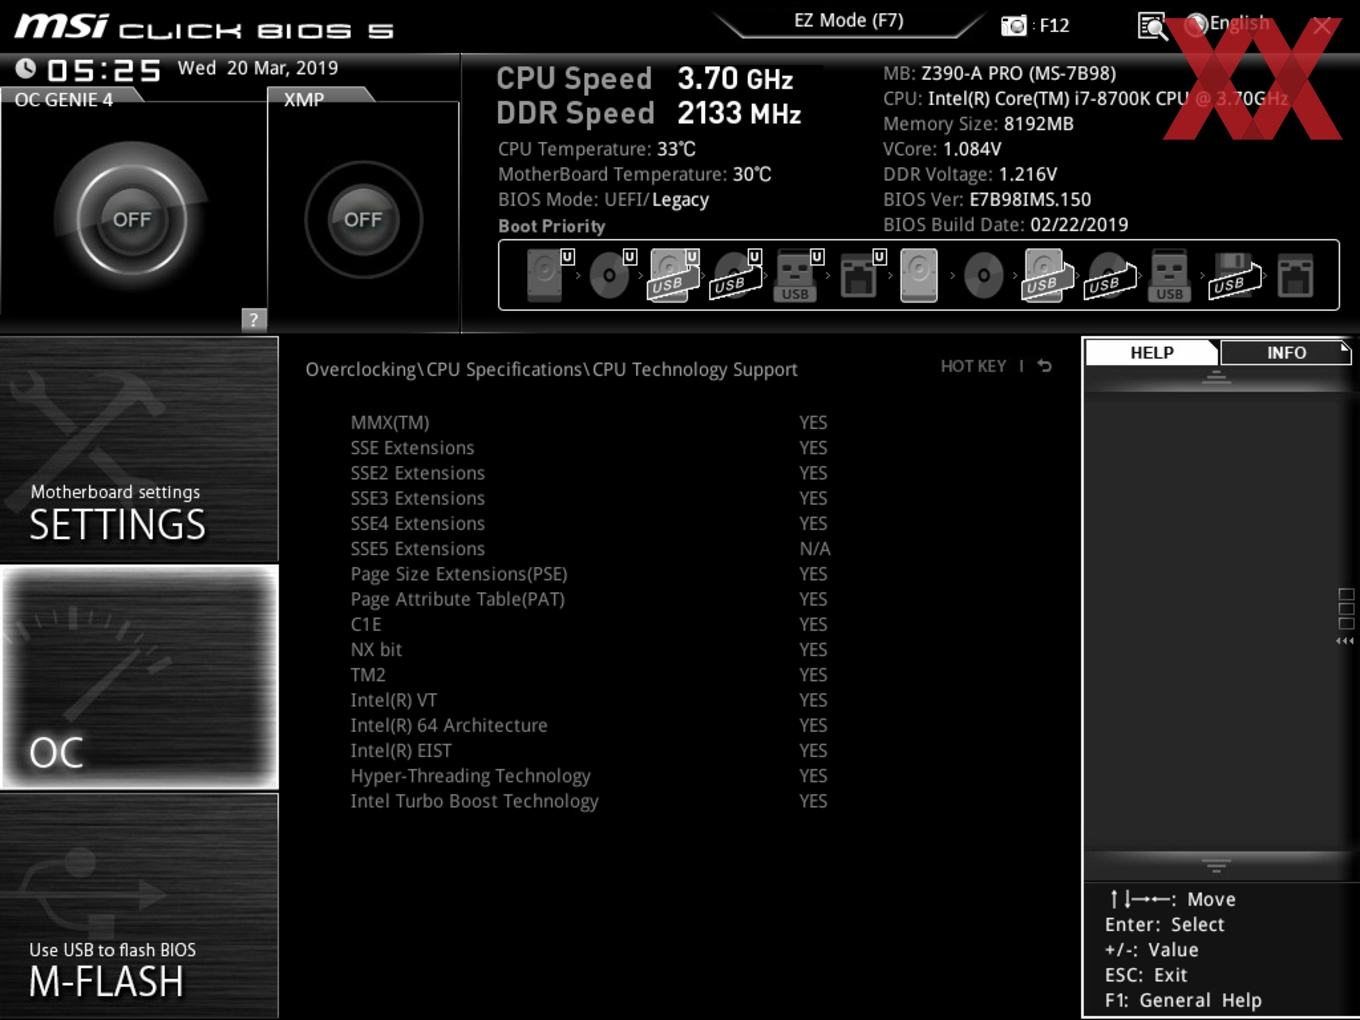1360x1020 pixels.
Task: Open the OC overclocking section
Action: (139, 677)
